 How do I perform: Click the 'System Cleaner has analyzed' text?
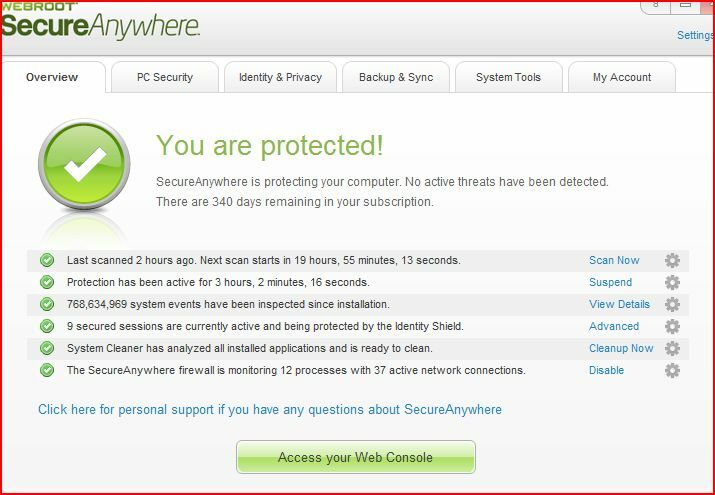(x=249, y=348)
